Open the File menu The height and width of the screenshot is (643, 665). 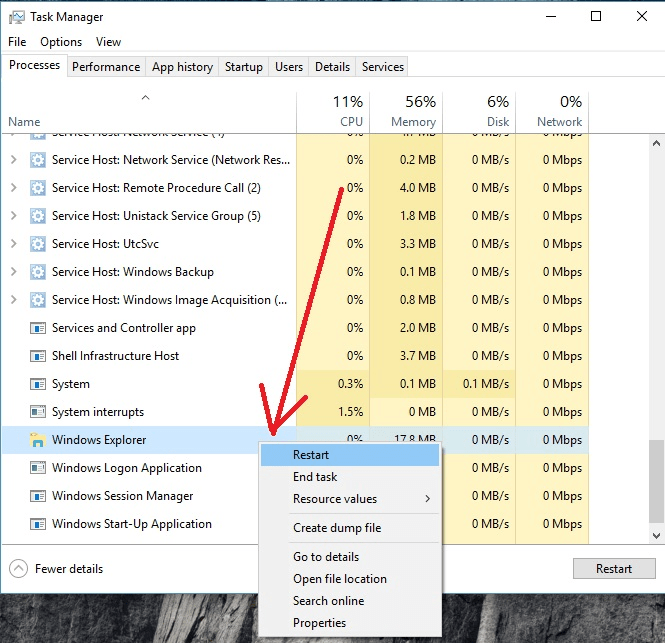coord(17,42)
